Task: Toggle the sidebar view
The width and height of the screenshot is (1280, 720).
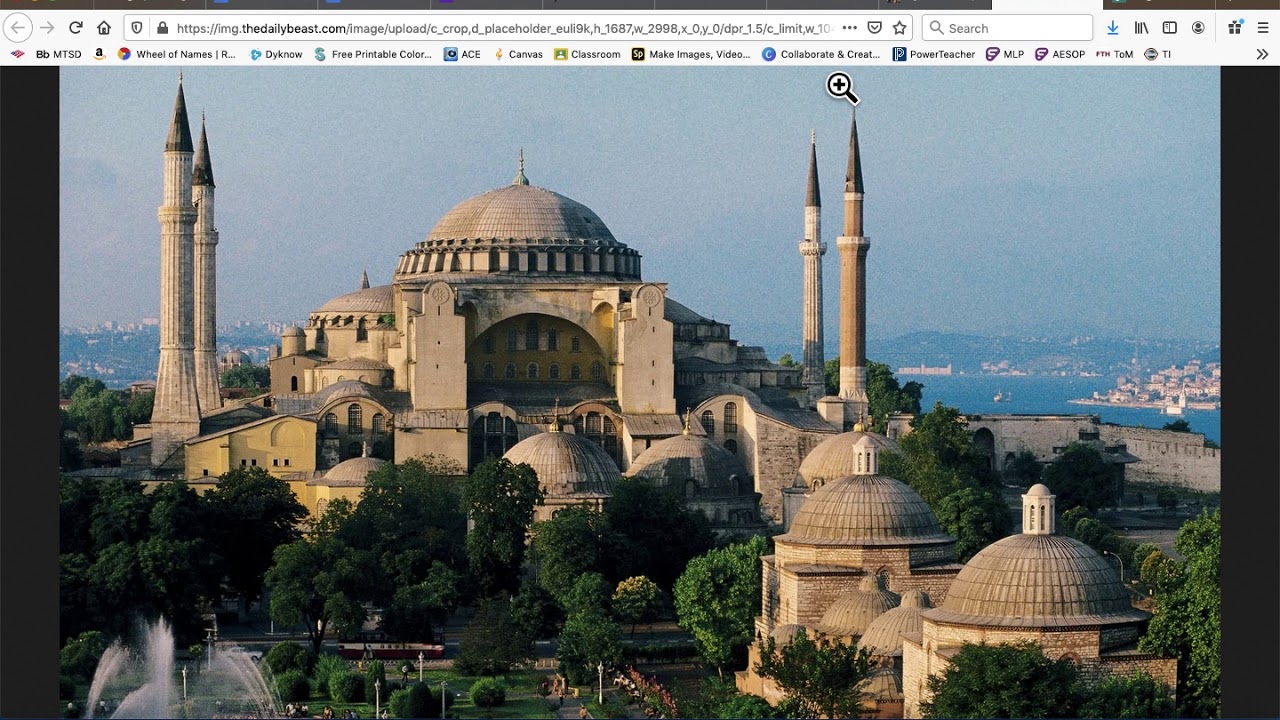Action: [1169, 28]
